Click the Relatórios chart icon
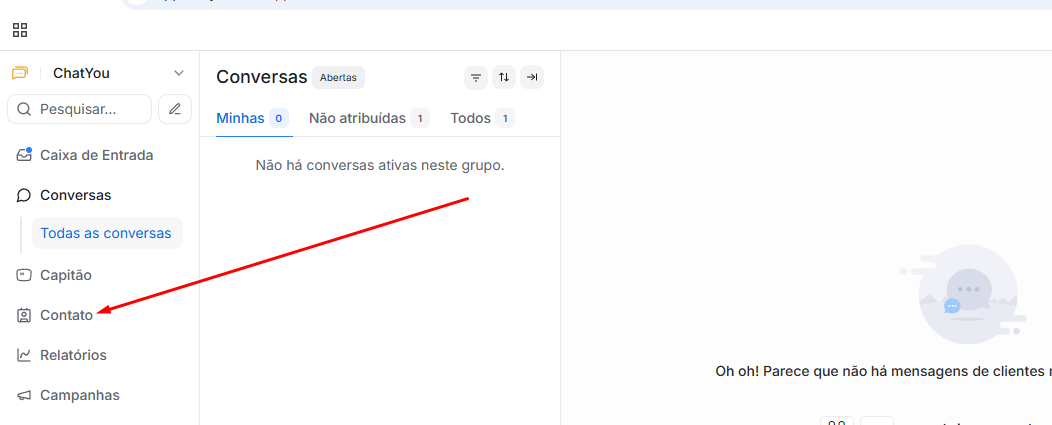 [x=24, y=355]
